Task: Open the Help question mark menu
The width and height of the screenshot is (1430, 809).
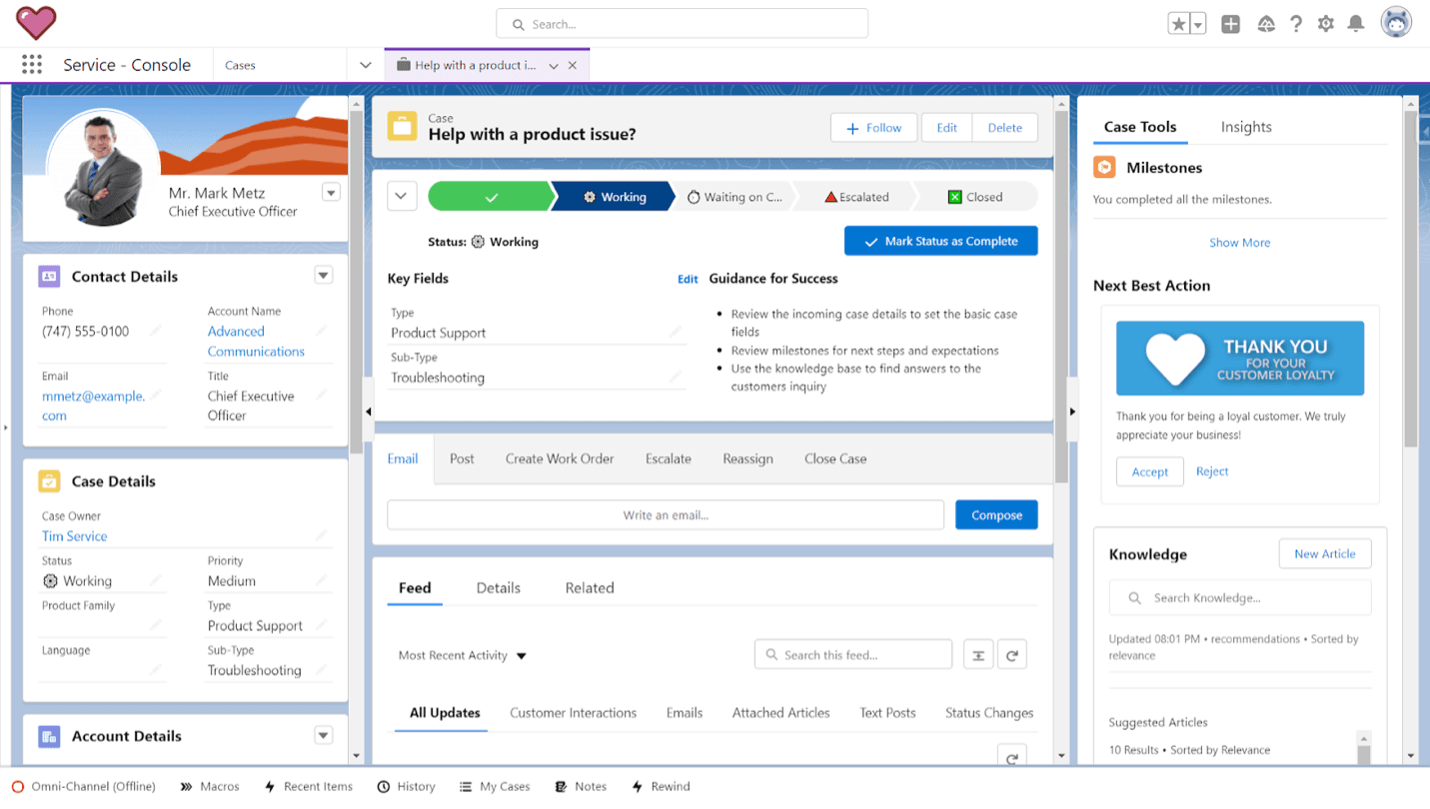Action: pos(1296,23)
